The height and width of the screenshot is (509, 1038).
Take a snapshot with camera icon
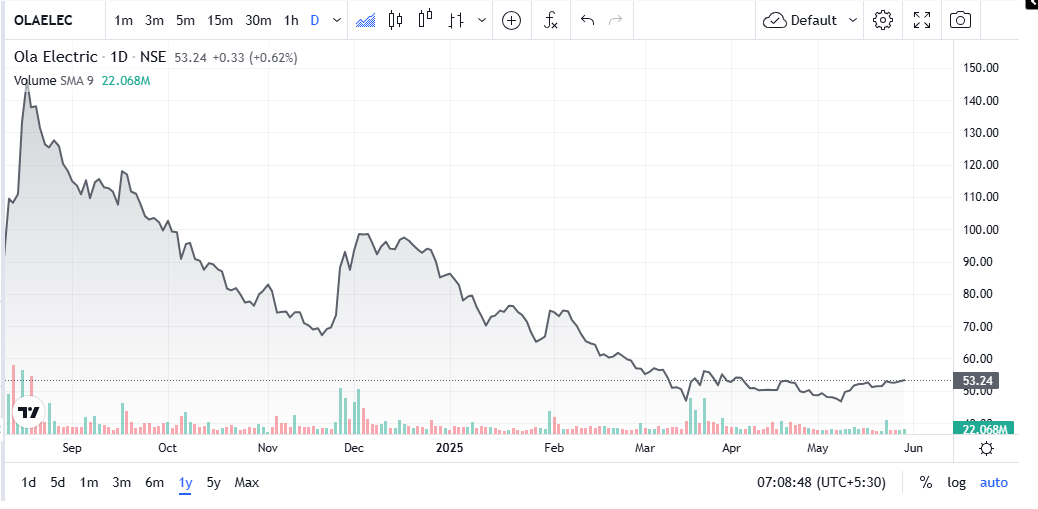[x=960, y=21]
